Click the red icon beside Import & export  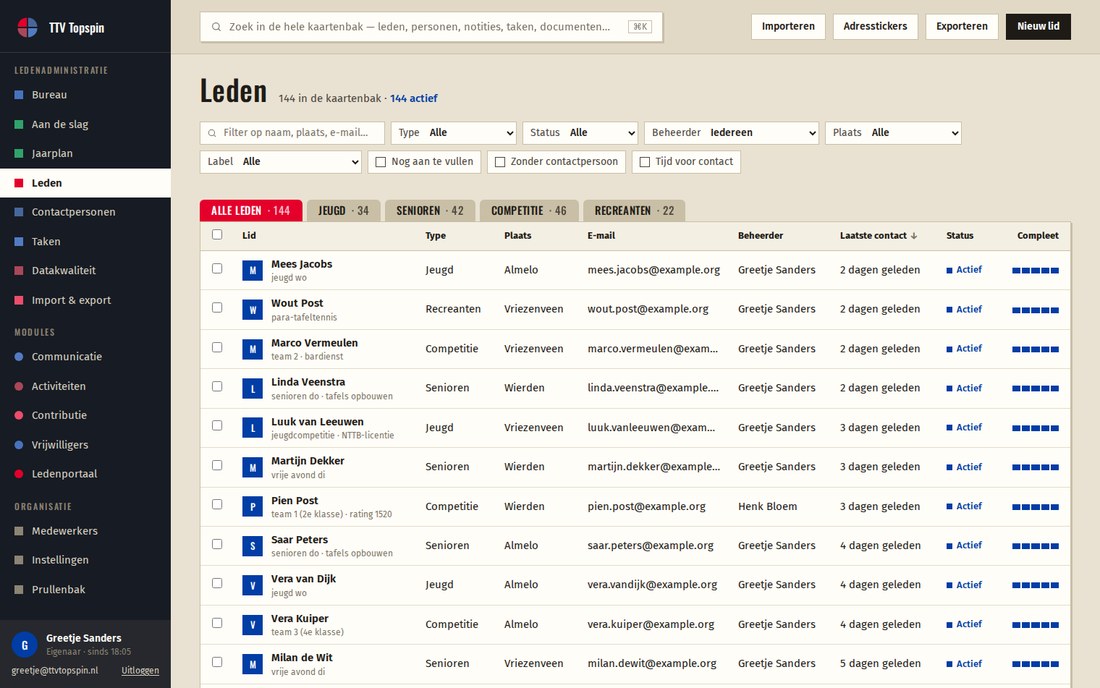pos(19,300)
